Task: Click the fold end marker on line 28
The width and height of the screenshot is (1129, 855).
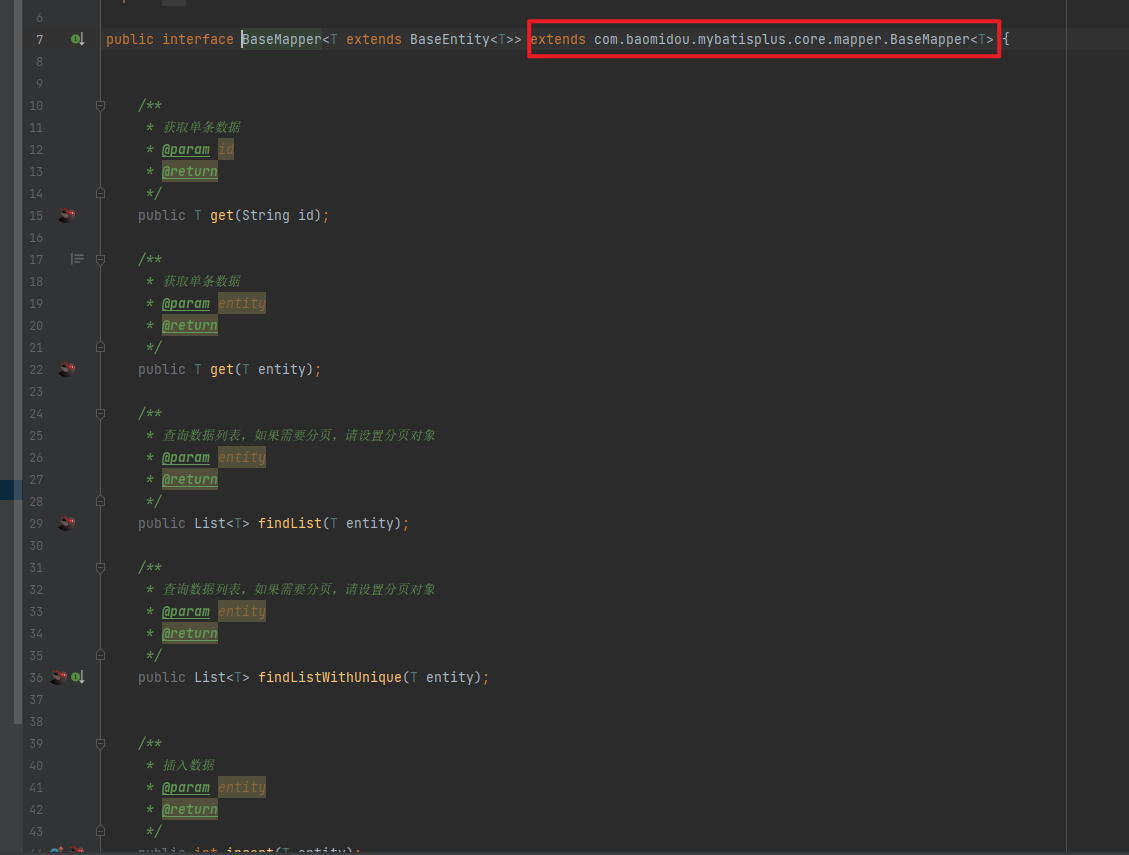Action: 100,501
